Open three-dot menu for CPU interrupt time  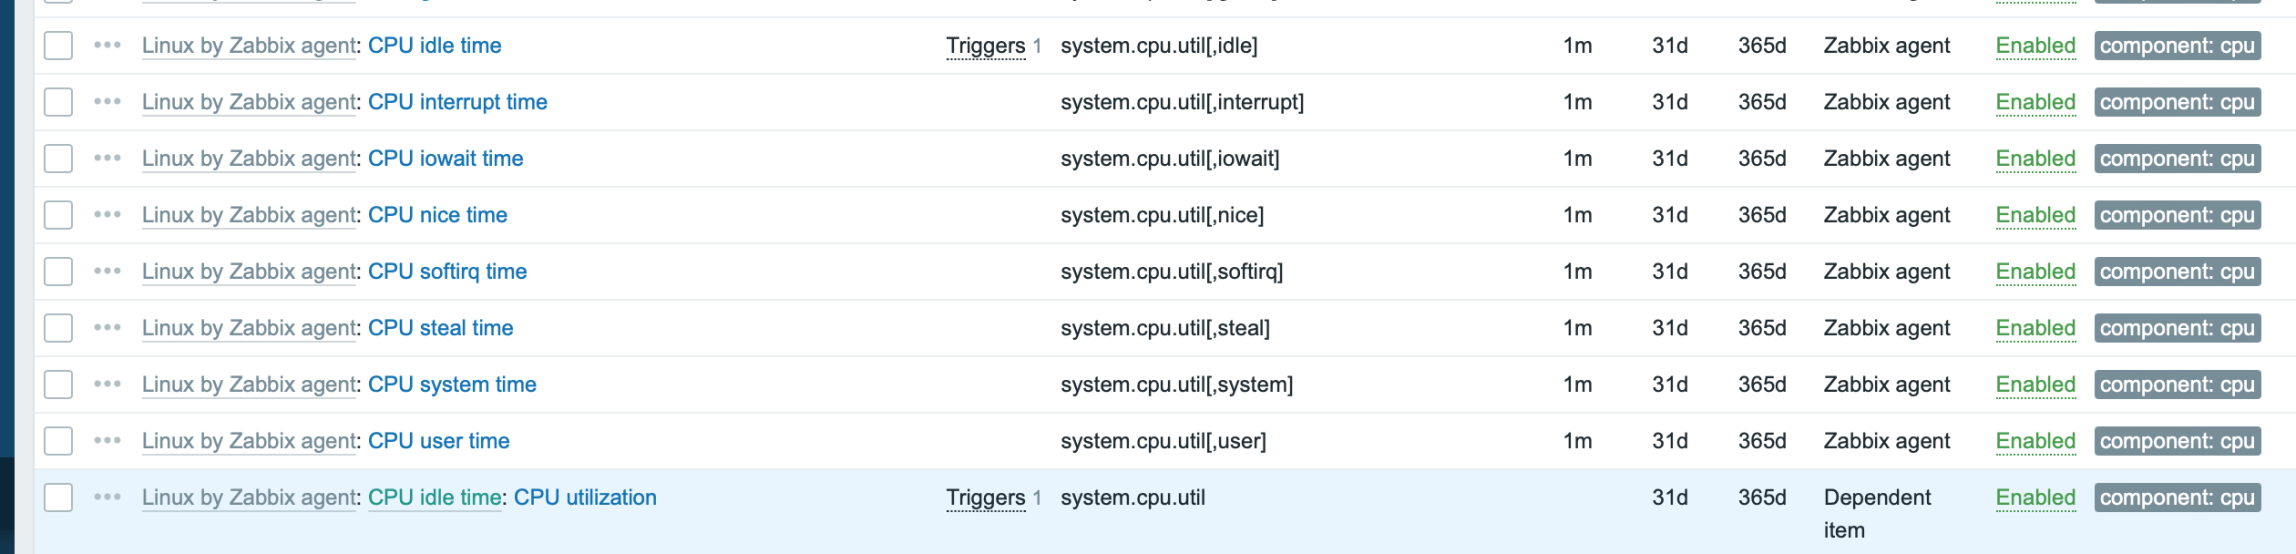pos(107,102)
